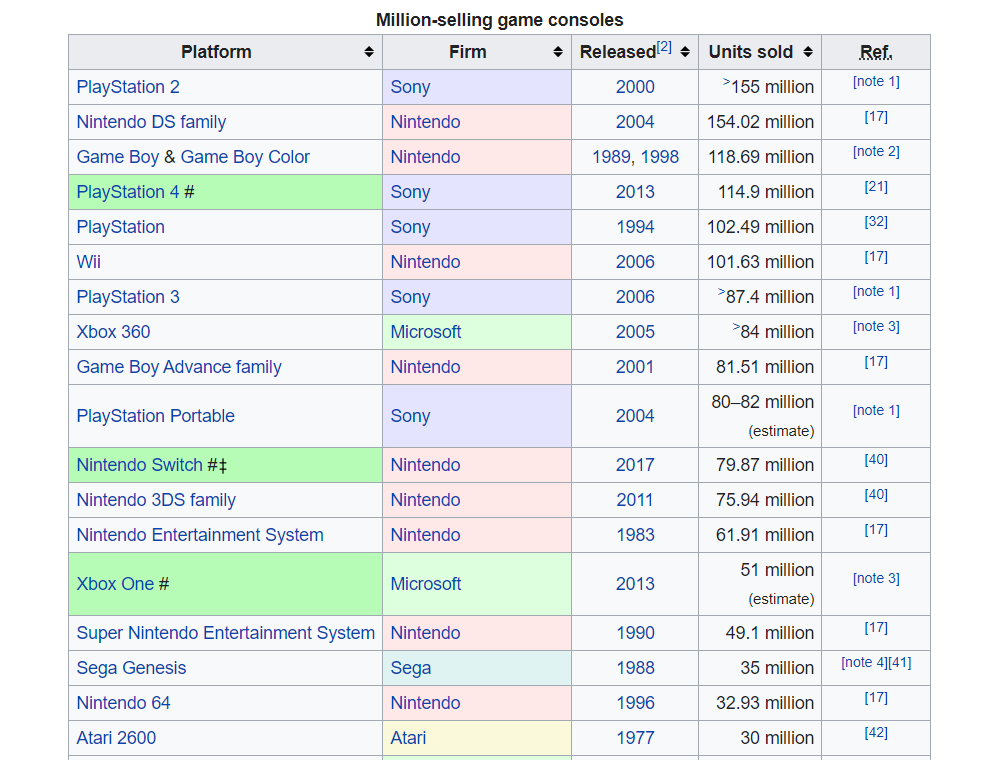
Task: Open the PlayStation Portable link
Action: [155, 416]
